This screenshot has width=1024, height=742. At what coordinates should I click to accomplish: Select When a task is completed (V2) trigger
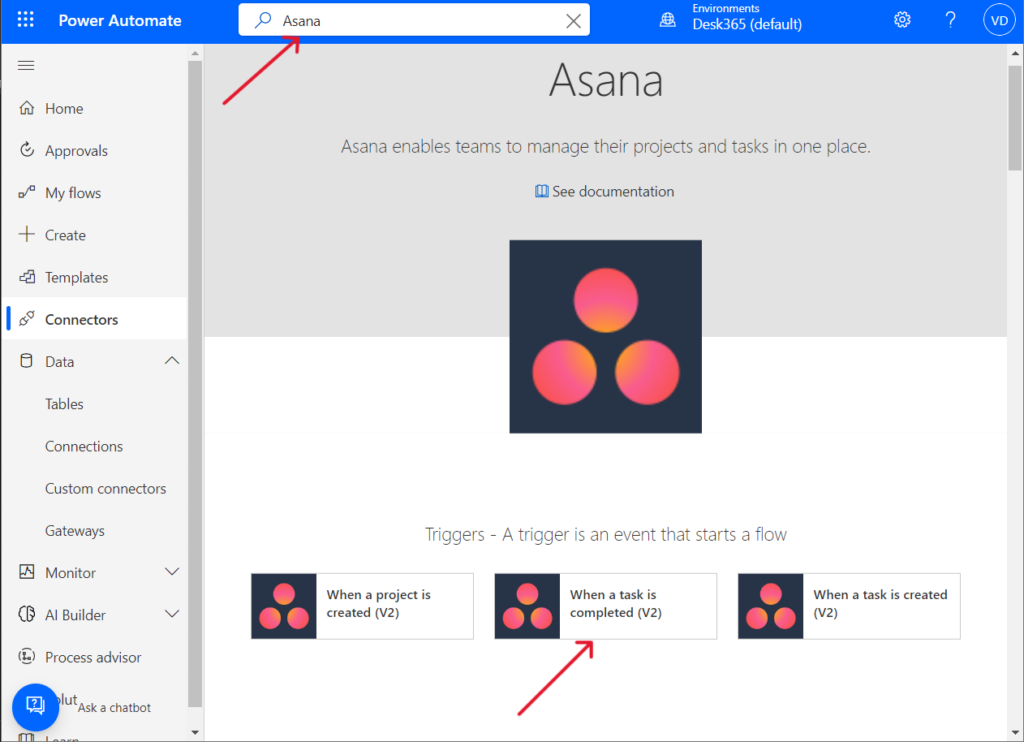click(x=605, y=606)
